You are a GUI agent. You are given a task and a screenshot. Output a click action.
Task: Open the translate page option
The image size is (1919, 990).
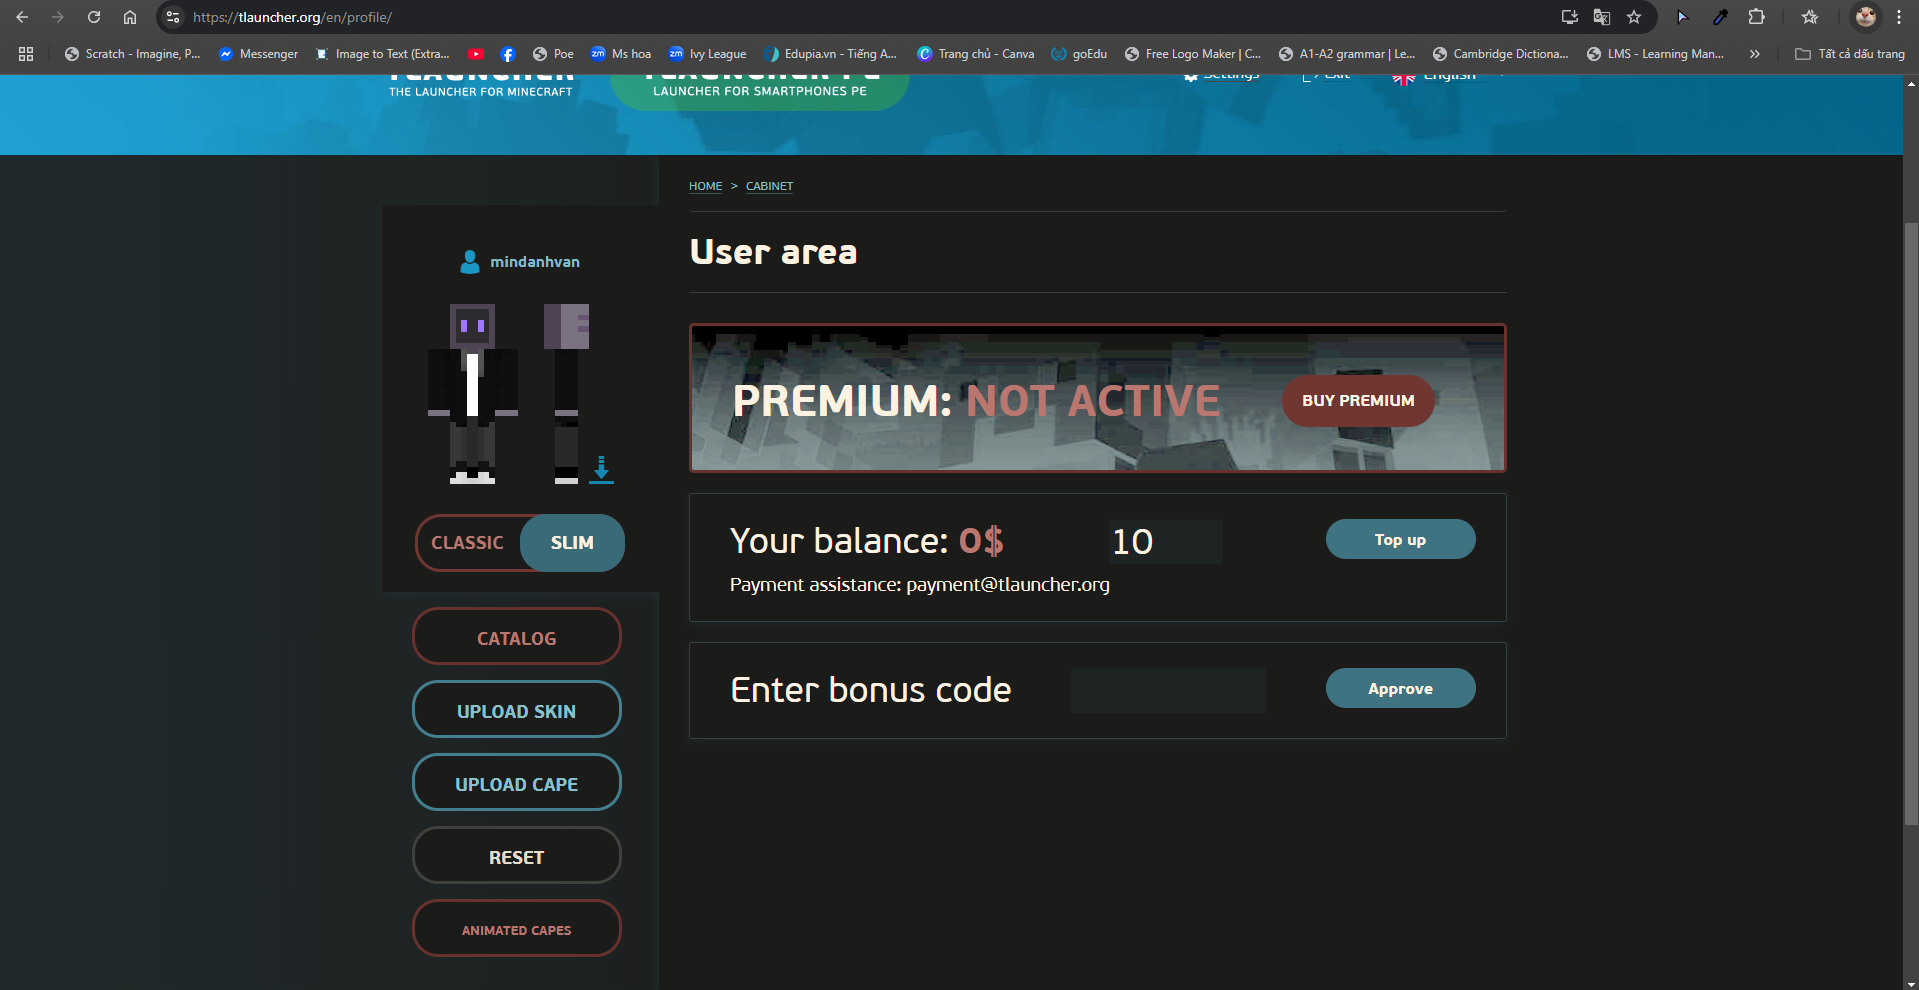[x=1602, y=17]
